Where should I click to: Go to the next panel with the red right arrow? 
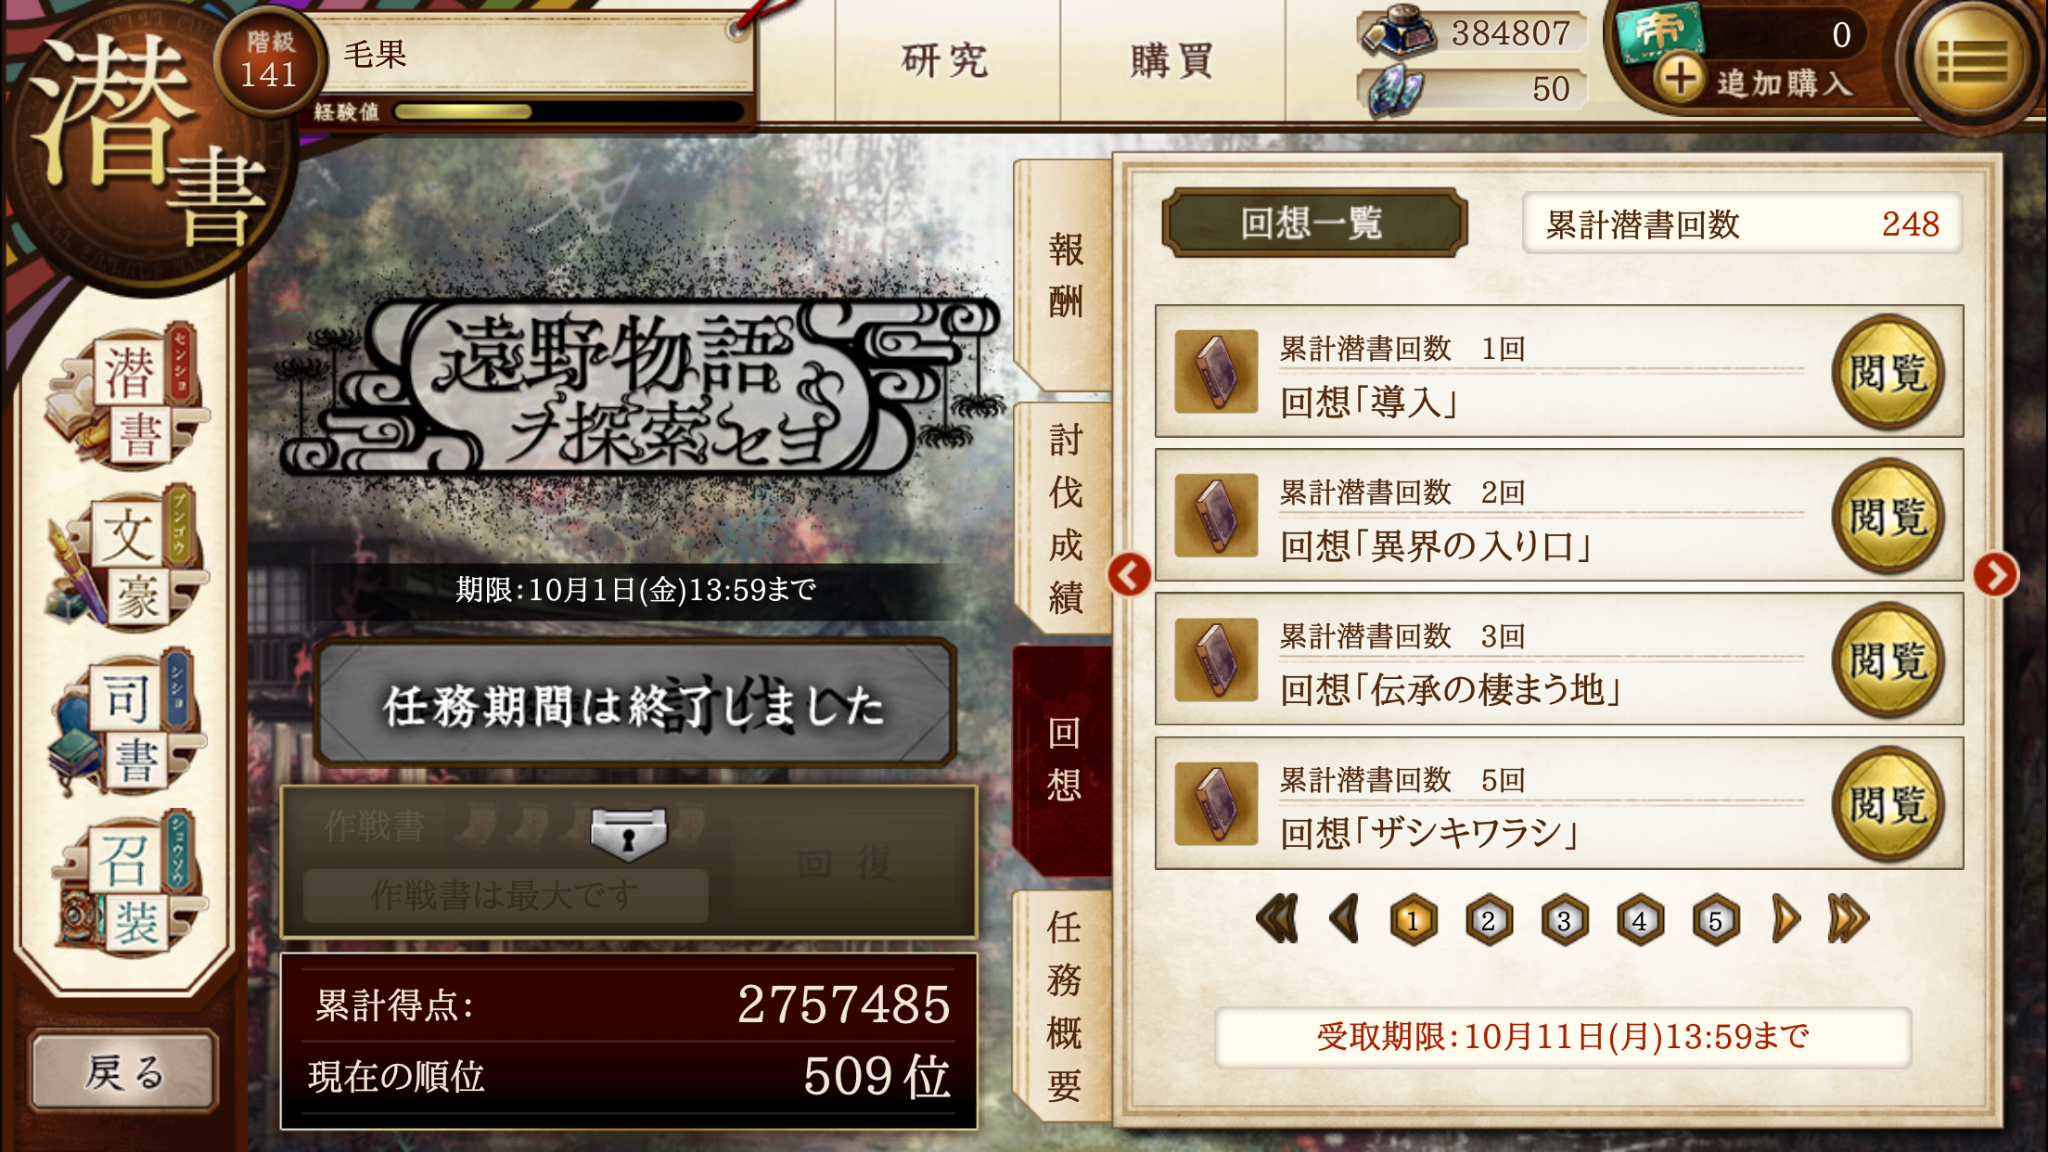[1995, 574]
